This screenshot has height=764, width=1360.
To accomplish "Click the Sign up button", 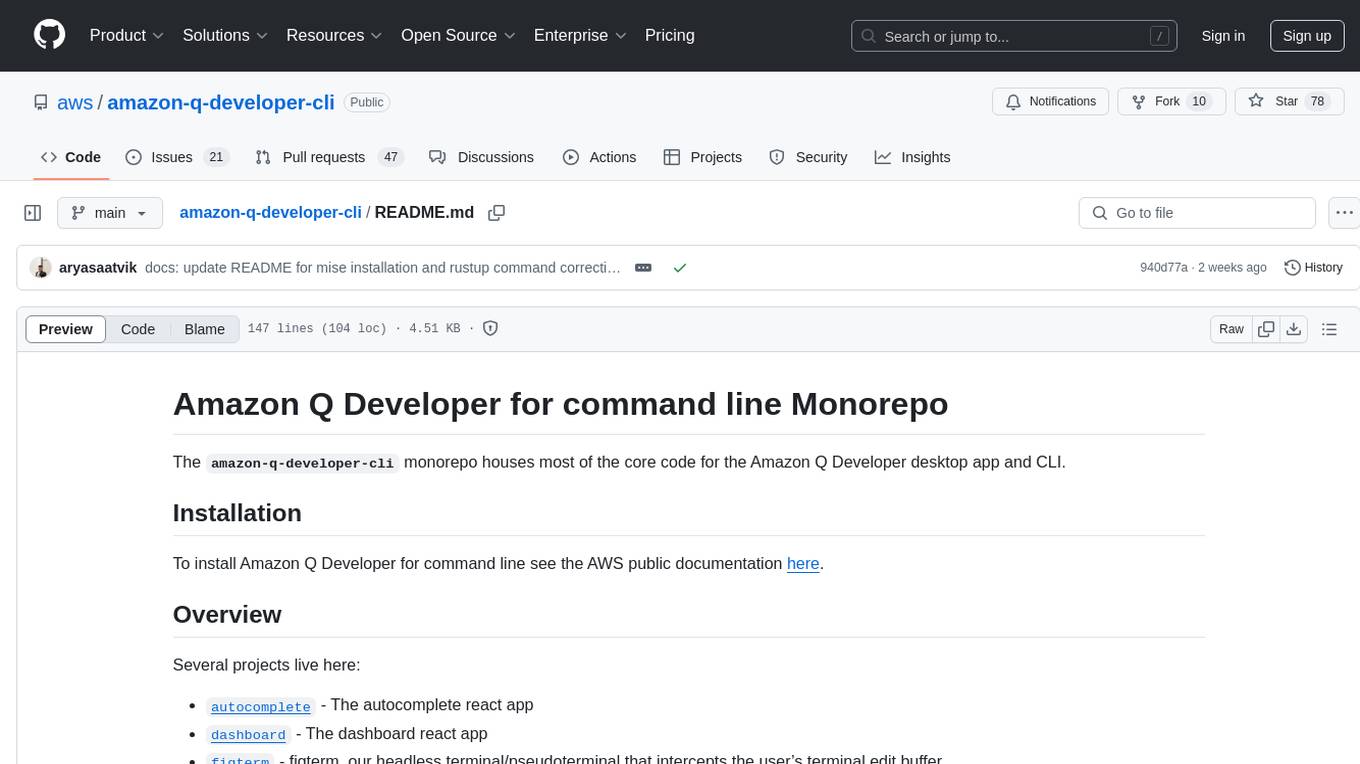I will [x=1307, y=36].
